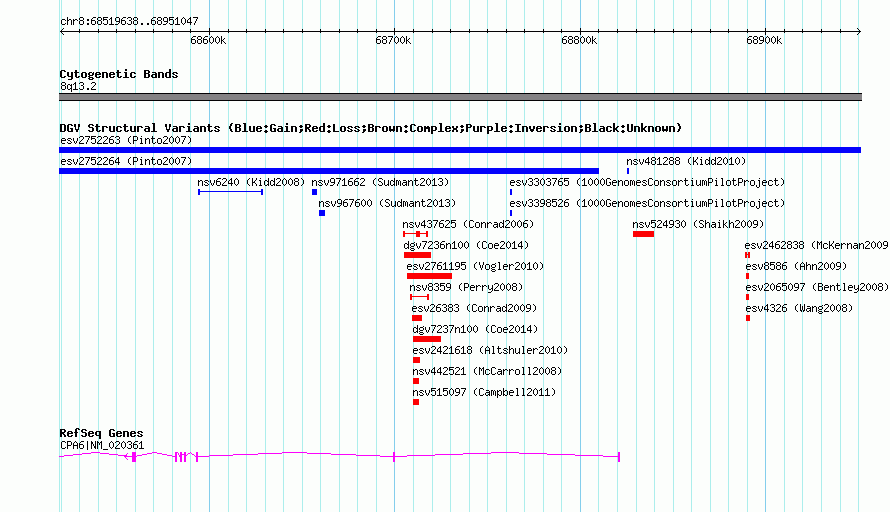
Task: Click the nsv481288 (Kidd2010) blue marker
Action: [628, 171]
